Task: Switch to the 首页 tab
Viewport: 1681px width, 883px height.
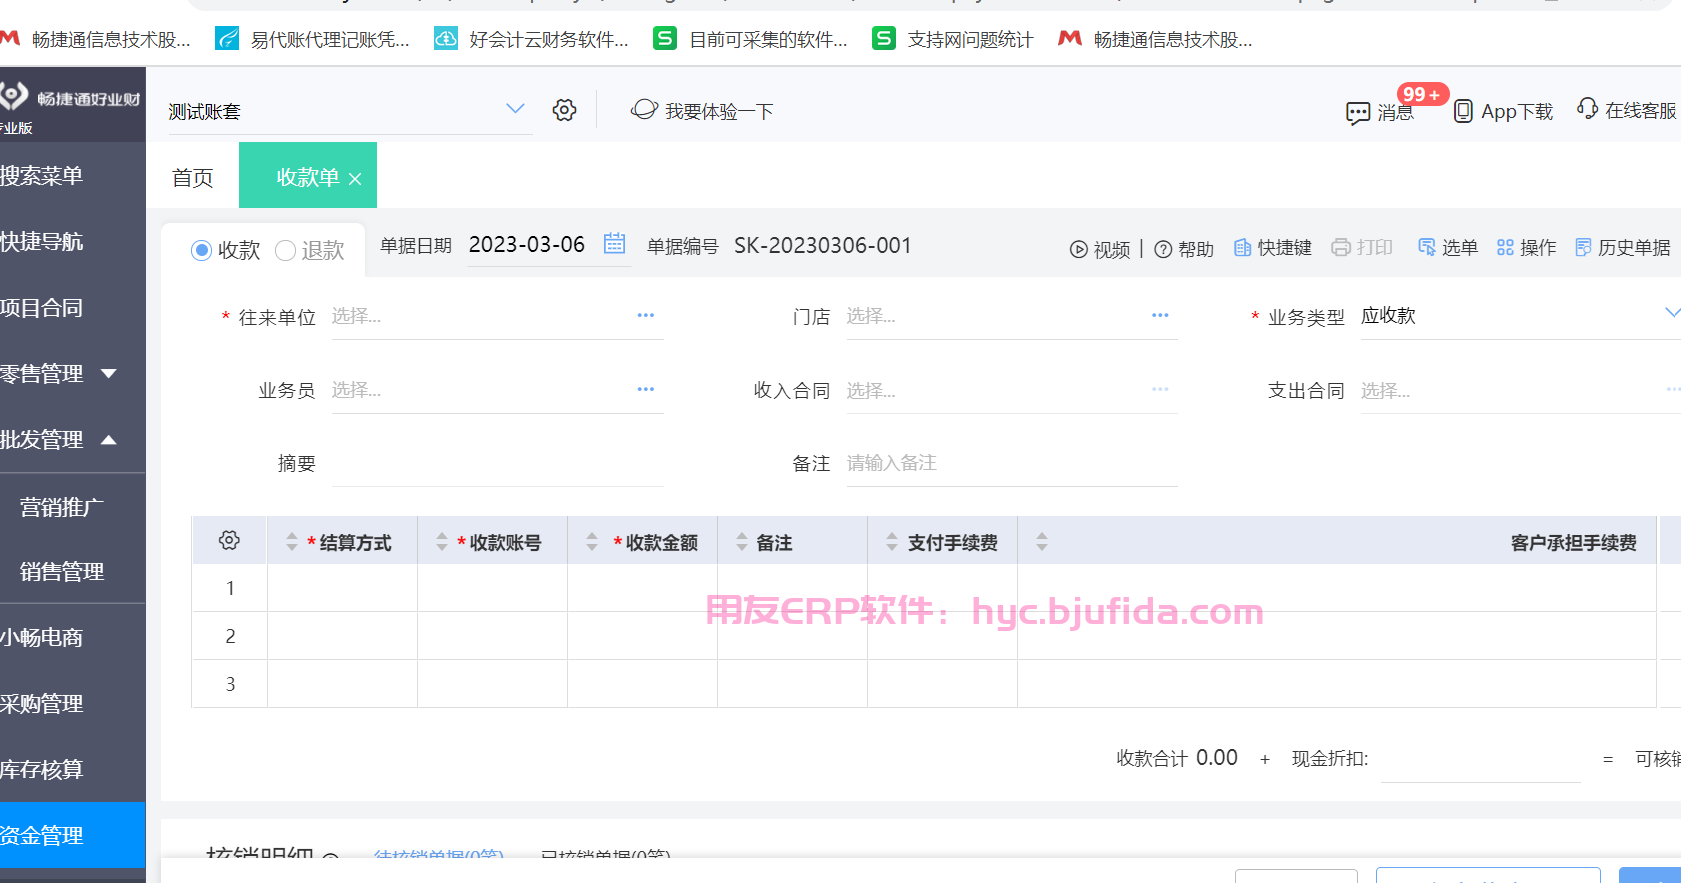Action: 192,177
